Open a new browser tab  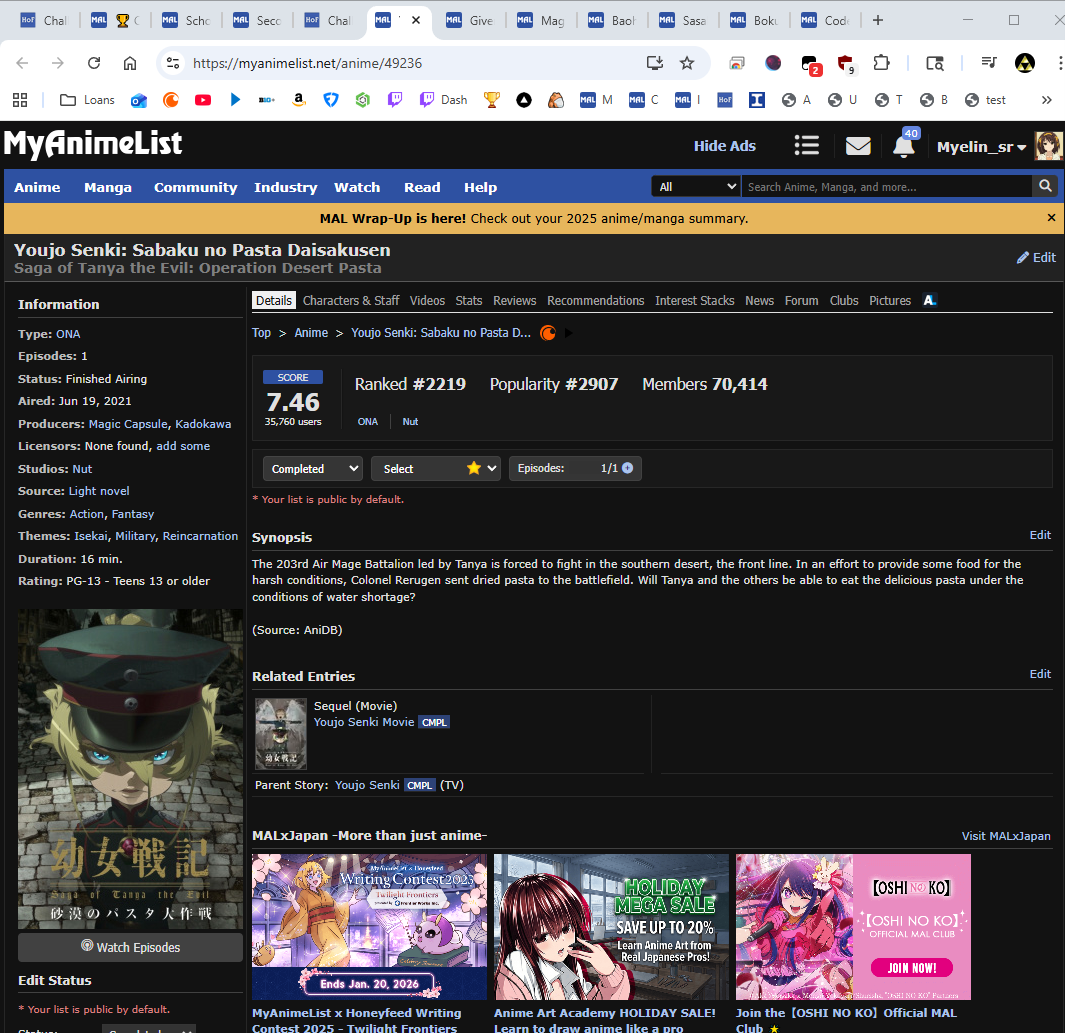click(878, 20)
